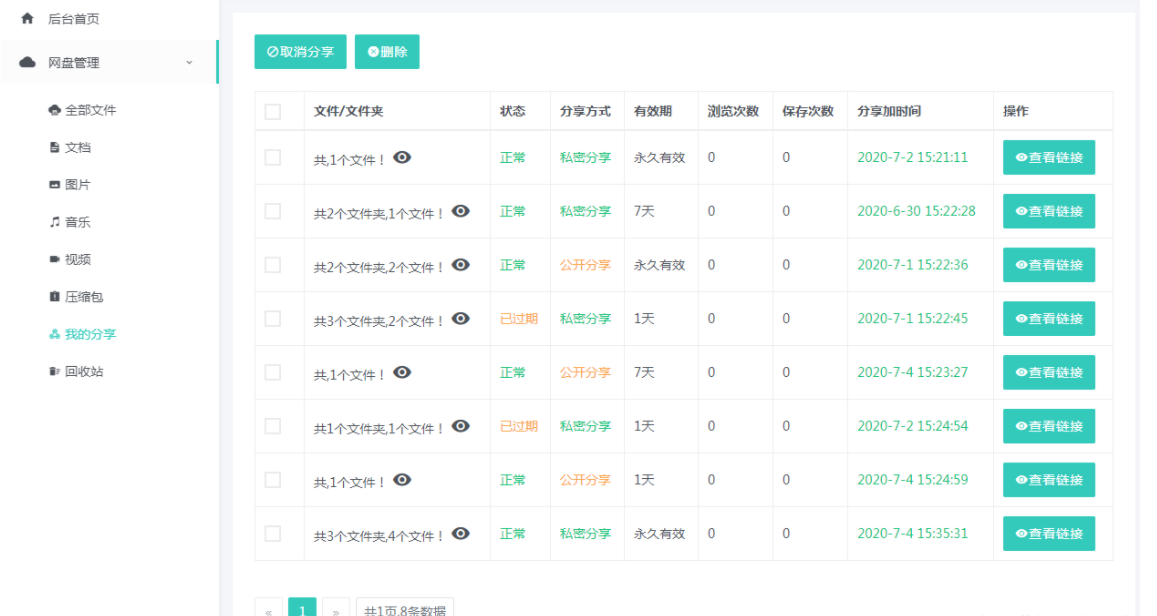Click the date 2020-6-30 15:22:28
Viewport: 1157px width, 616px height.
point(916,211)
